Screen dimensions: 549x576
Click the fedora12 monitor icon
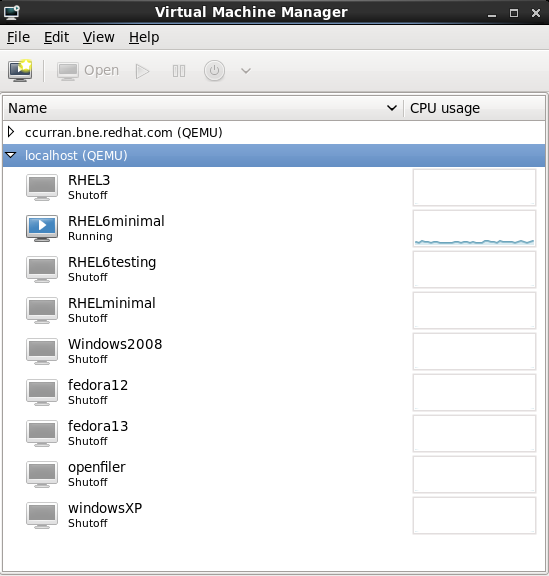point(42,392)
